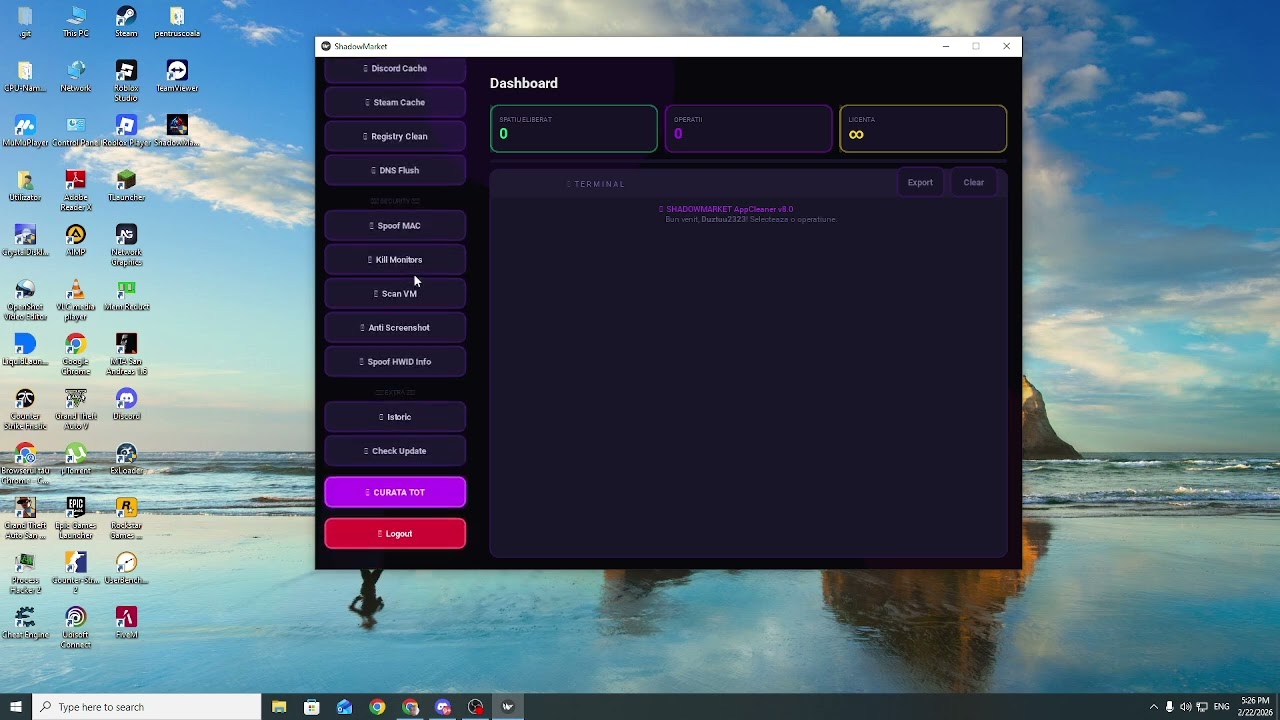Viewport: 1280px width, 720px height.
Task: Select the Grand Theft Auto V icon
Action: pyautogui.click(x=76, y=409)
